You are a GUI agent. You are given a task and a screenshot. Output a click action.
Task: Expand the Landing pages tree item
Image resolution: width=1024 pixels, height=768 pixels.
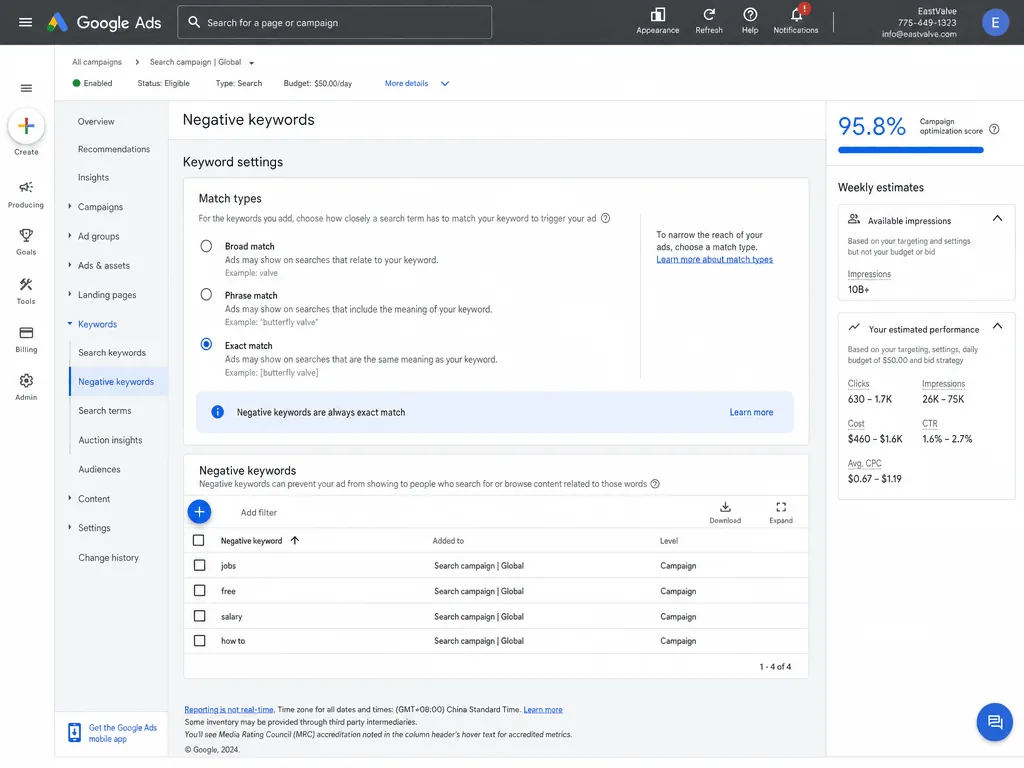[70, 295]
